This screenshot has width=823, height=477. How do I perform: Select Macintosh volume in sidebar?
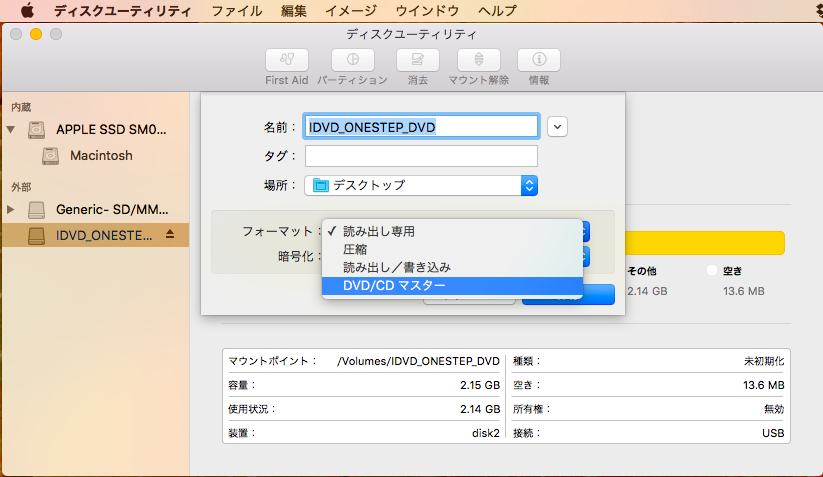(x=101, y=156)
